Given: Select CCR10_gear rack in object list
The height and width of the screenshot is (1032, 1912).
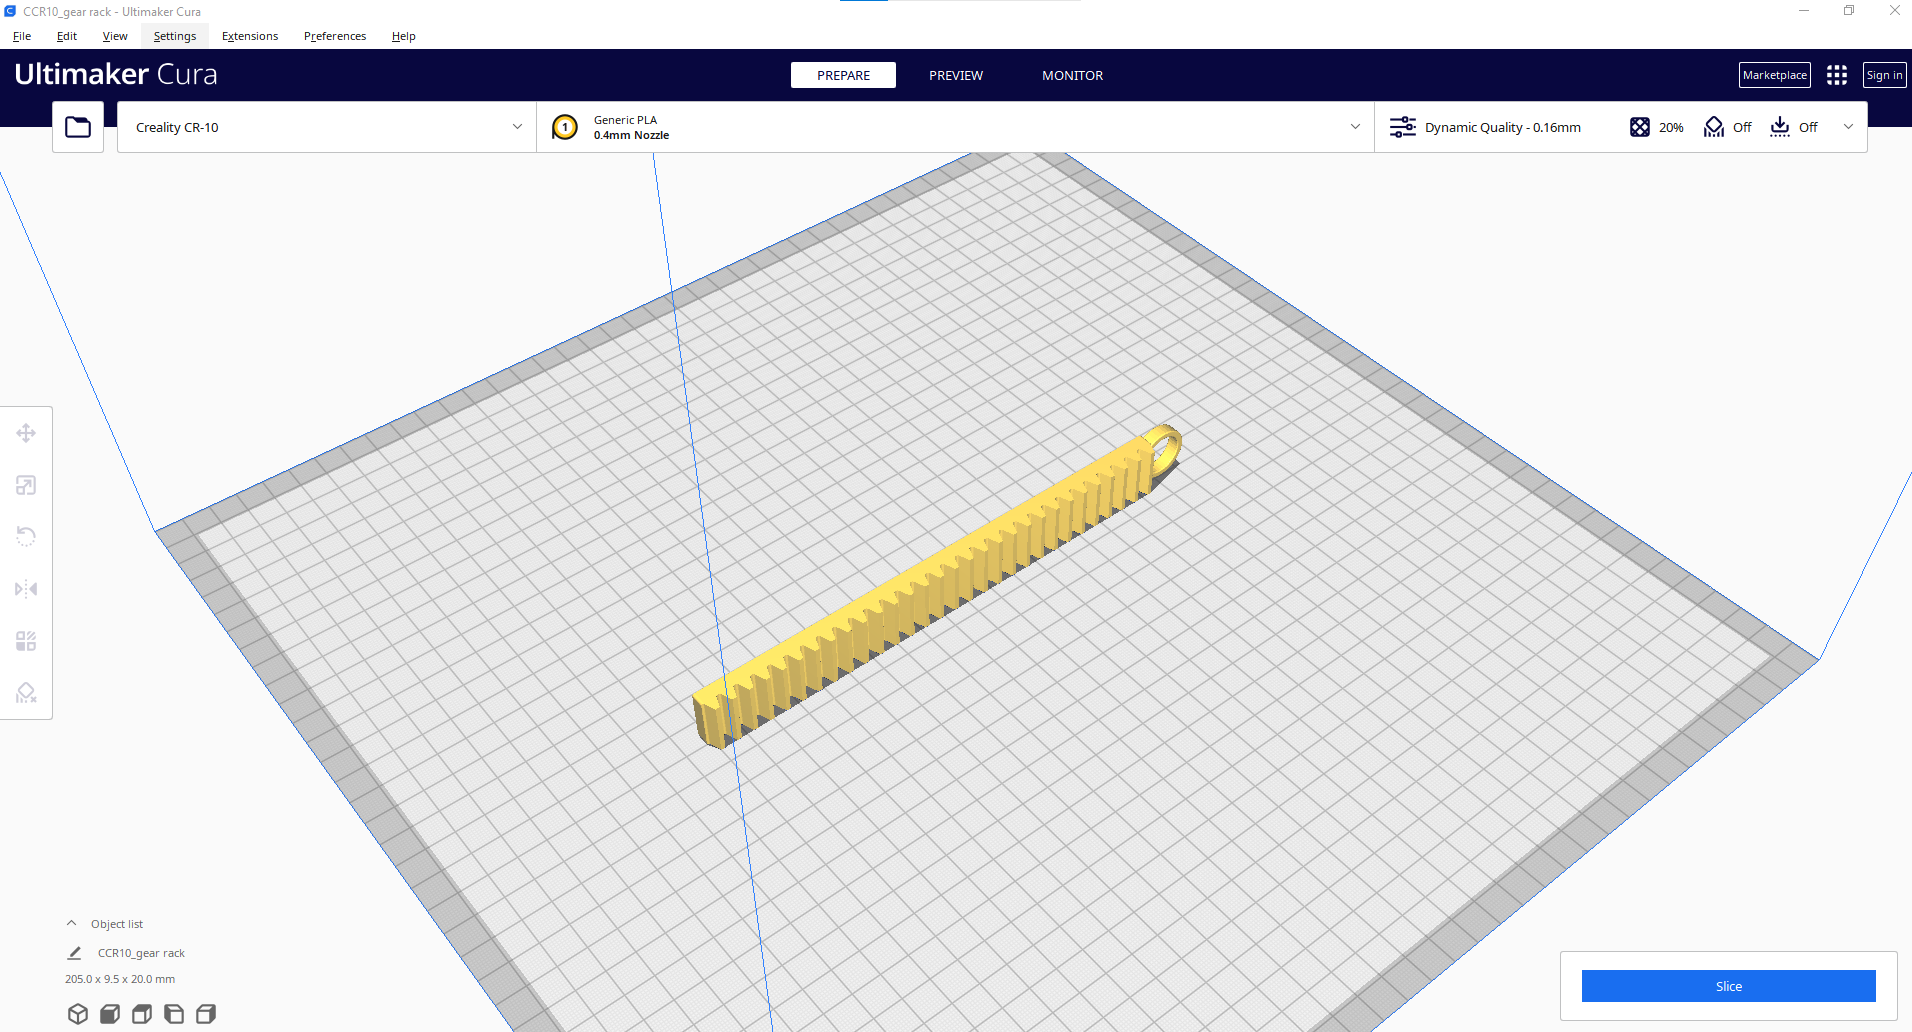Looking at the screenshot, I should [141, 953].
